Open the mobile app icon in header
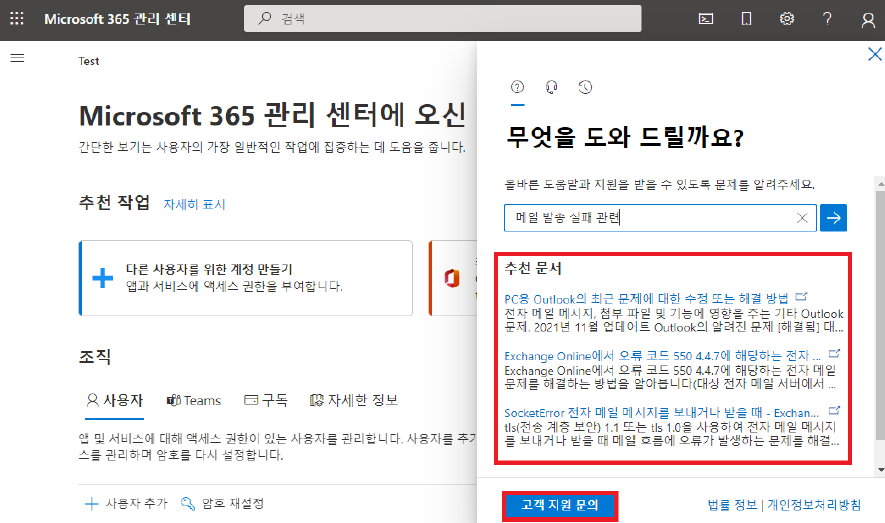 pyautogui.click(x=746, y=19)
